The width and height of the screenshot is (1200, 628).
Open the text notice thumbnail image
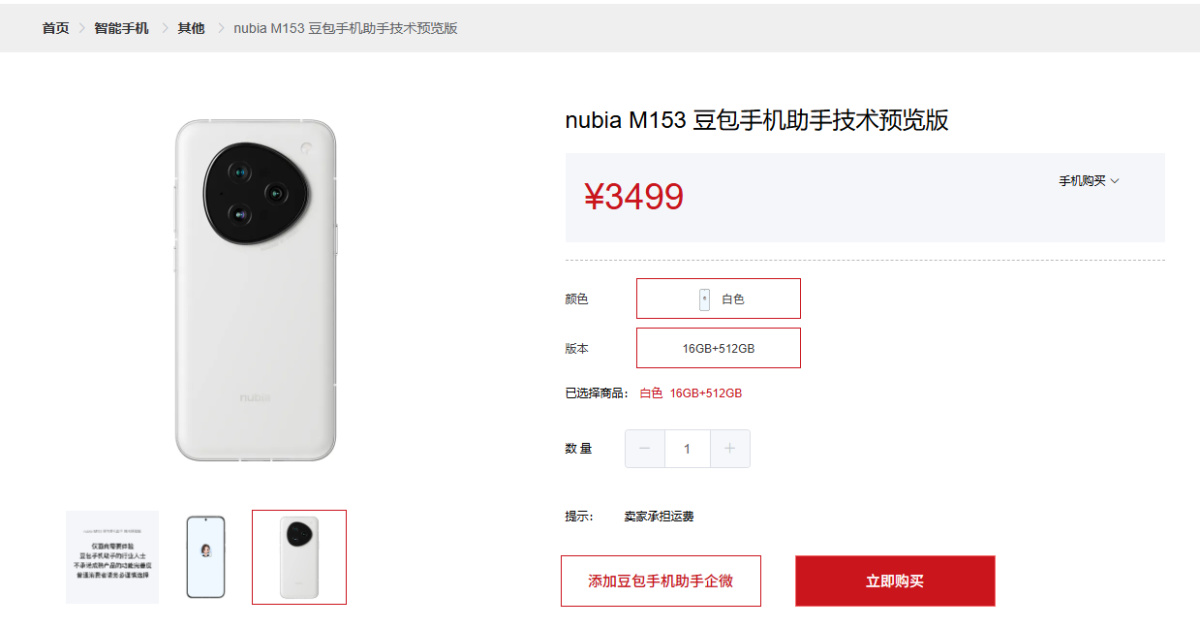[113, 557]
